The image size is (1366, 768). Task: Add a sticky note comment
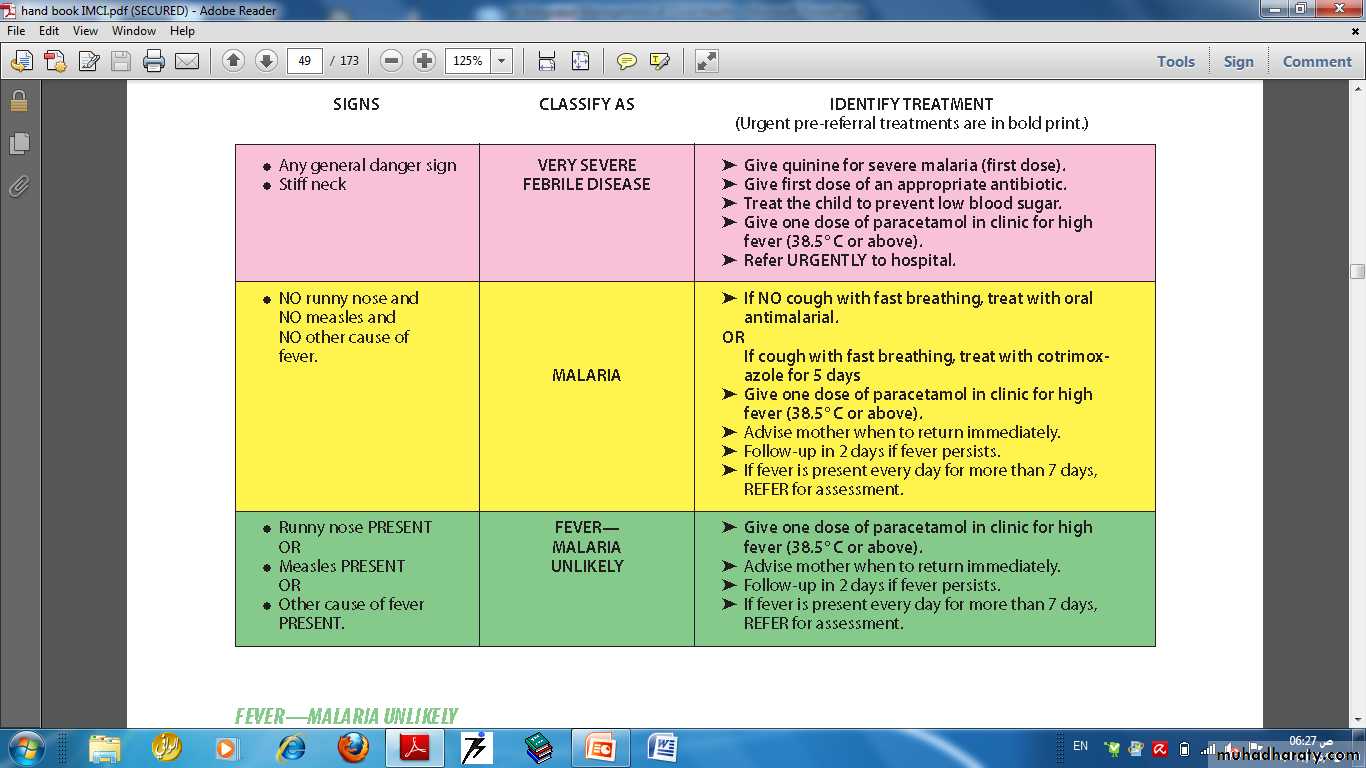point(626,61)
